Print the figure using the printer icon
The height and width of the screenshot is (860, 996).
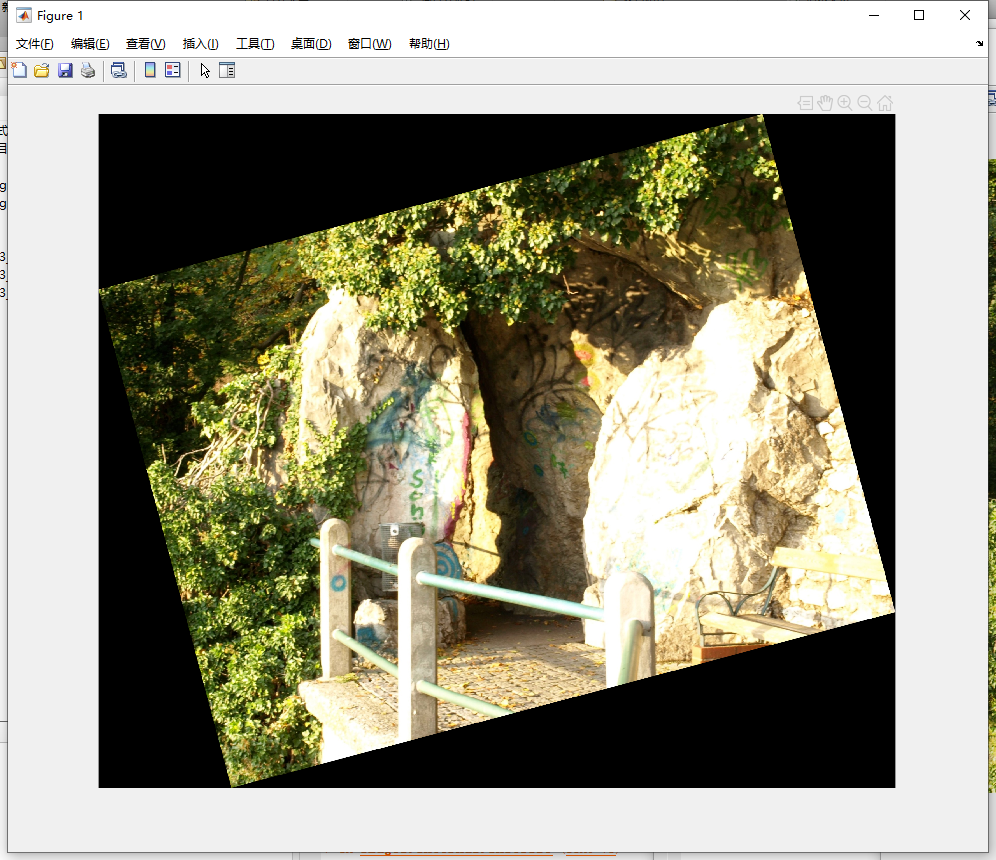tap(87, 70)
